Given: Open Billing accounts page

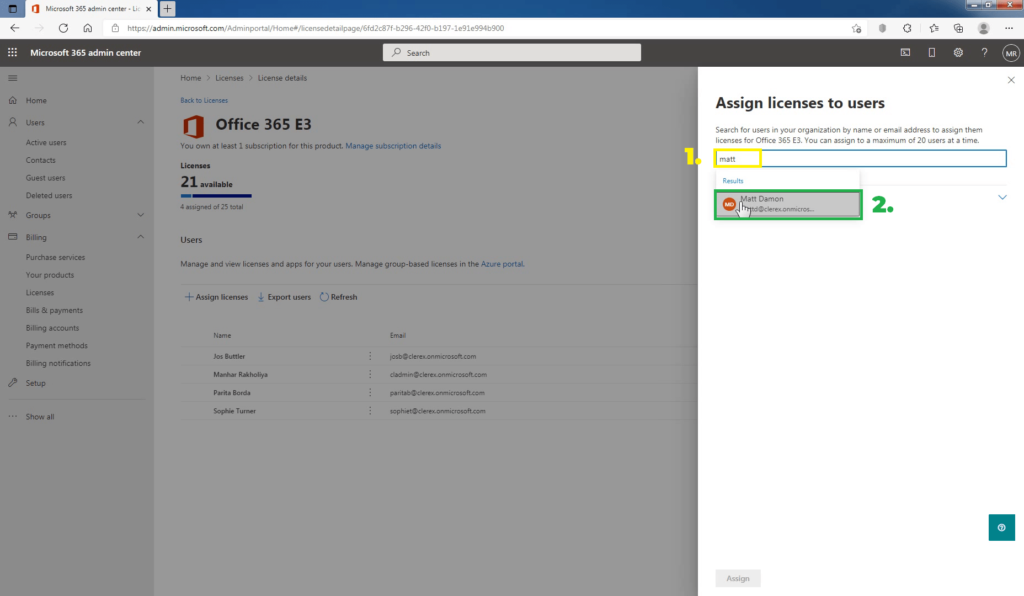Looking at the screenshot, I should [52, 328].
